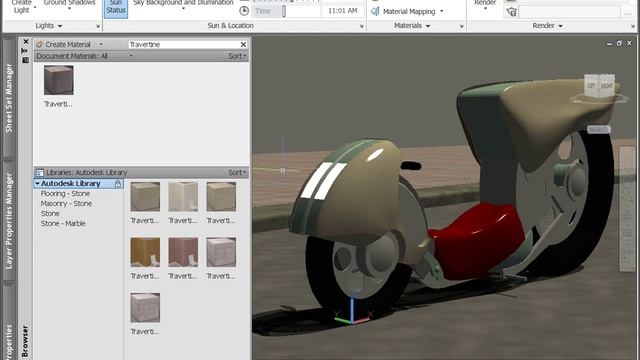This screenshot has width=640, height=360.
Task: Select the Masonry - Stone category
Action: [x=66, y=203]
